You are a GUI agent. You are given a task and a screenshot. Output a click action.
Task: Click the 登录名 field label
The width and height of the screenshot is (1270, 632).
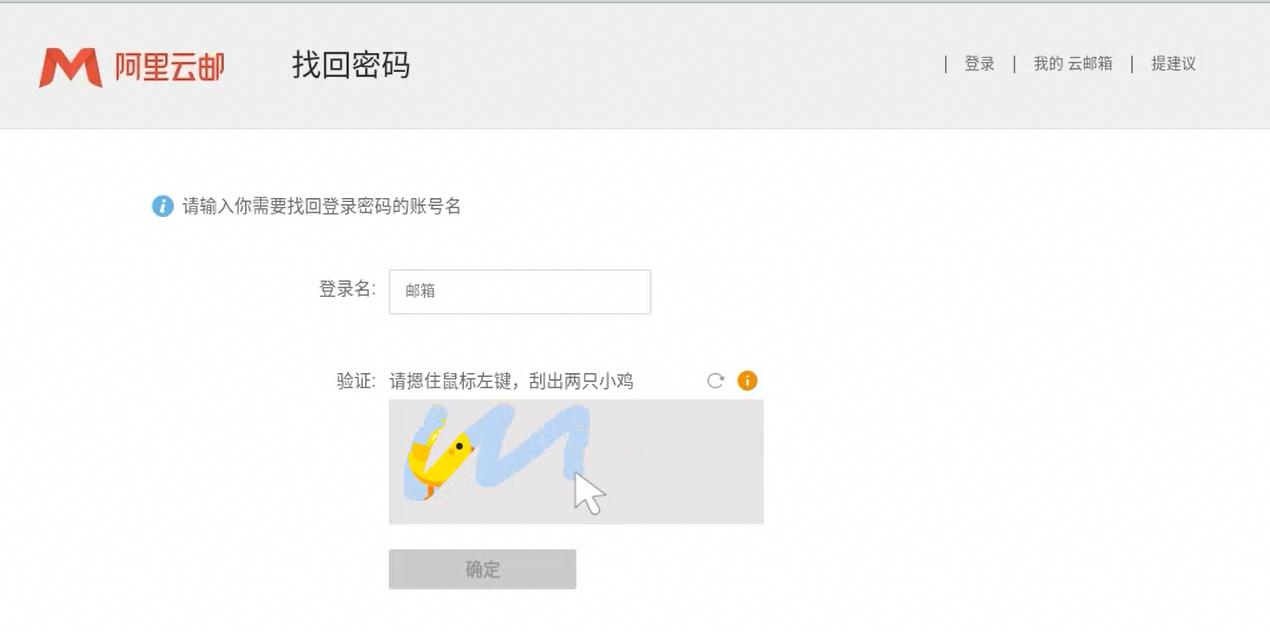point(347,291)
